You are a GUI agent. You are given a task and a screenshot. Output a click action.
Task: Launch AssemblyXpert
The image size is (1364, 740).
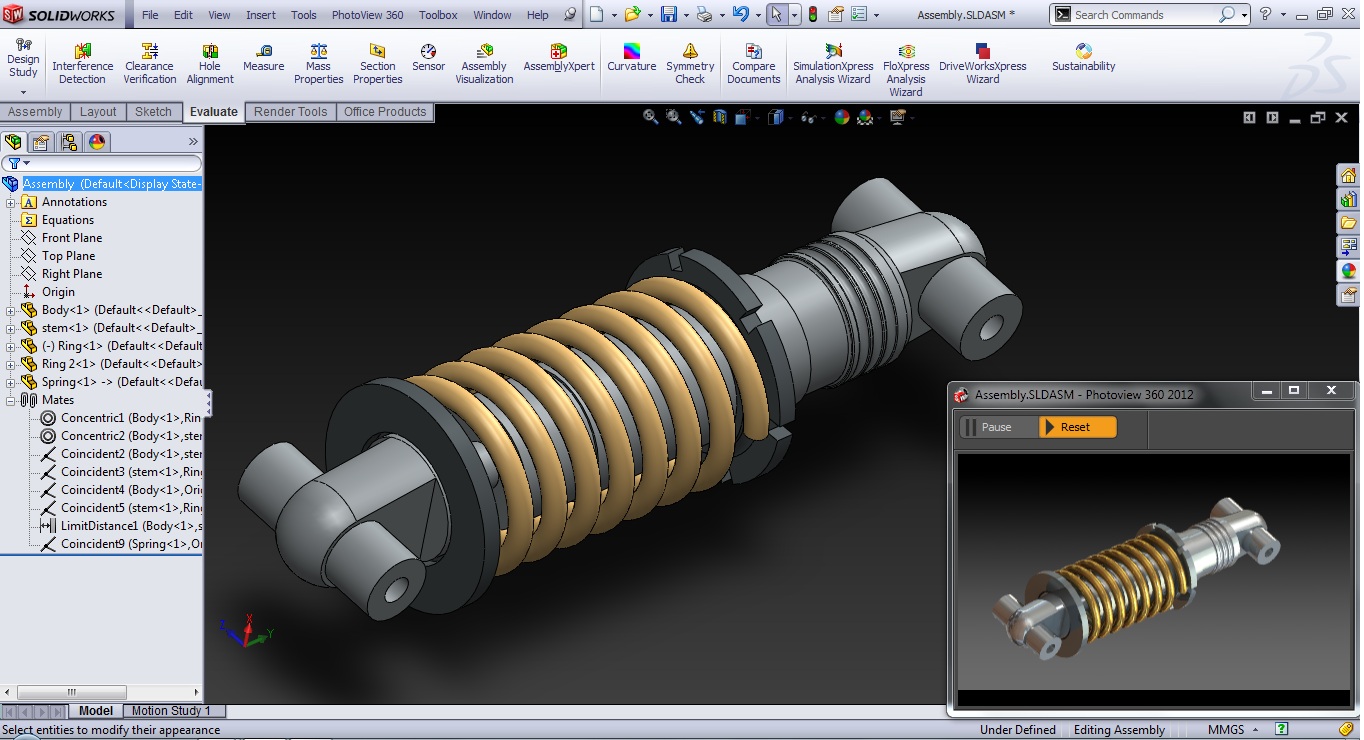tap(559, 58)
